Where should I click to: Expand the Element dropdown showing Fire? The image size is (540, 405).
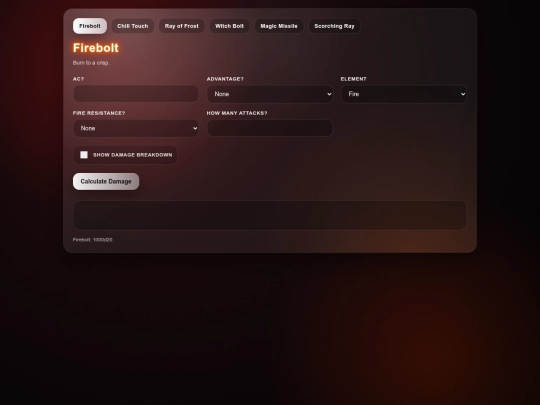pos(404,94)
